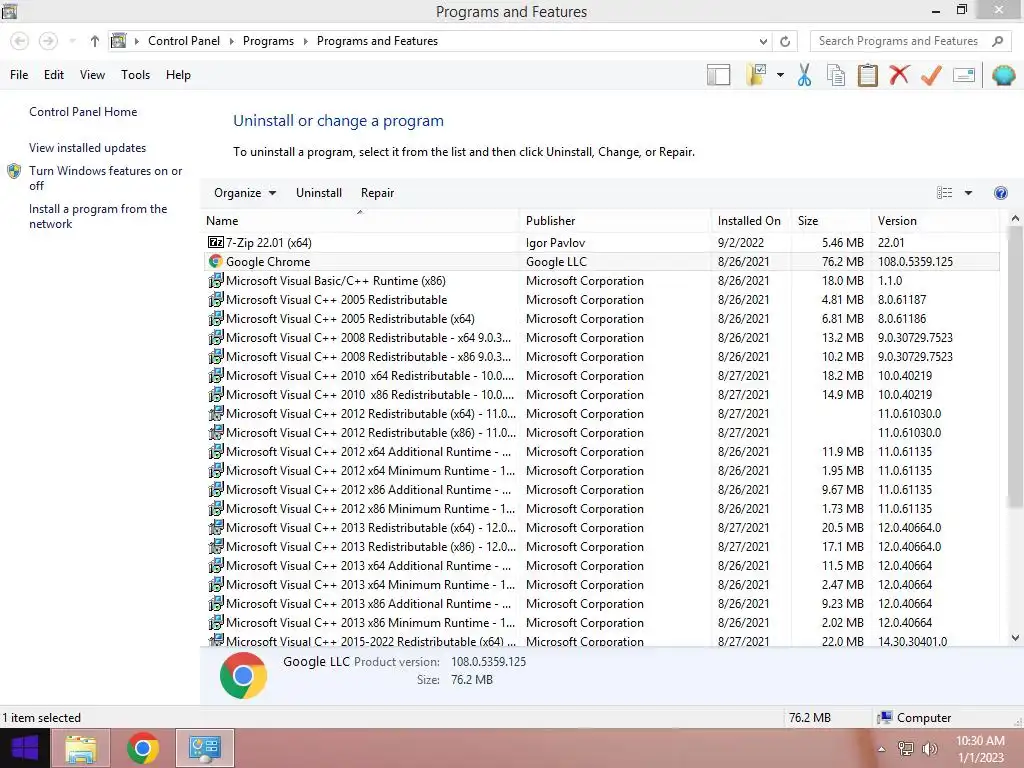Select Visual C++ 2005 Redistributable (x64) row
This screenshot has width=1024, height=768.
coord(601,319)
